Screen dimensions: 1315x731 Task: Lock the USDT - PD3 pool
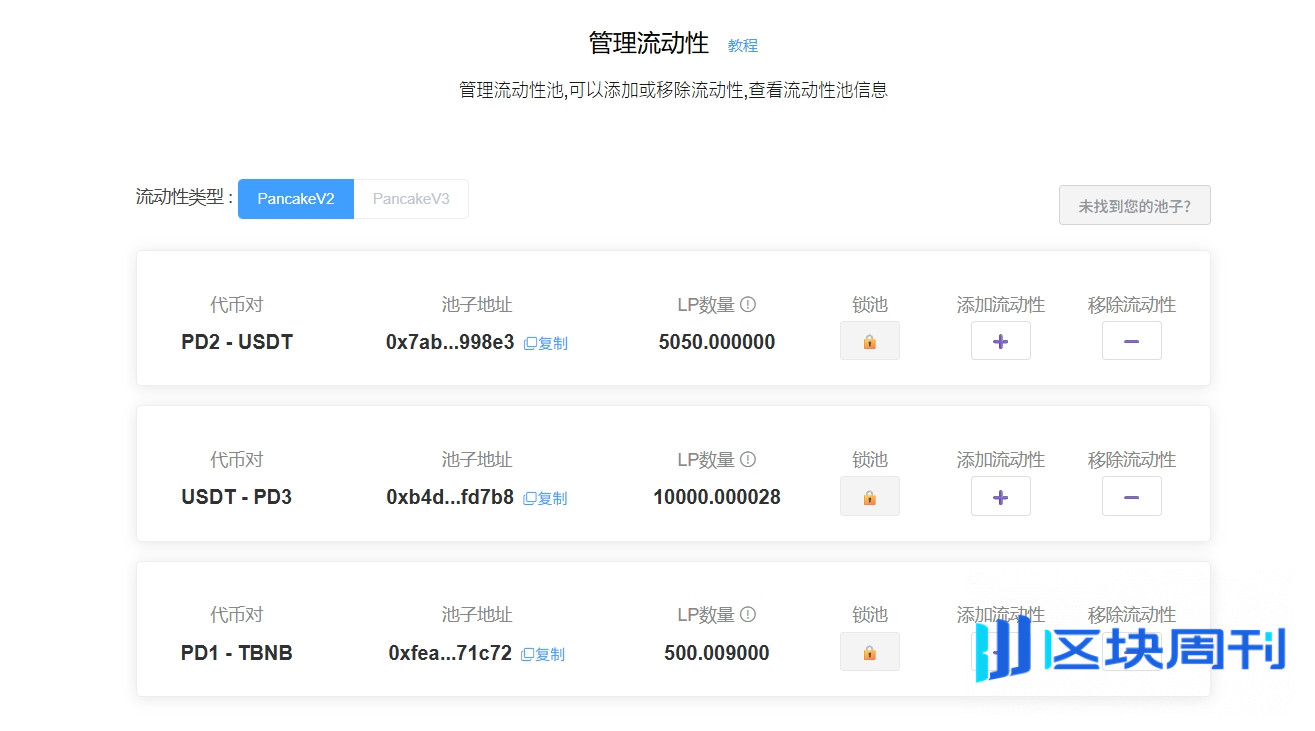point(869,496)
